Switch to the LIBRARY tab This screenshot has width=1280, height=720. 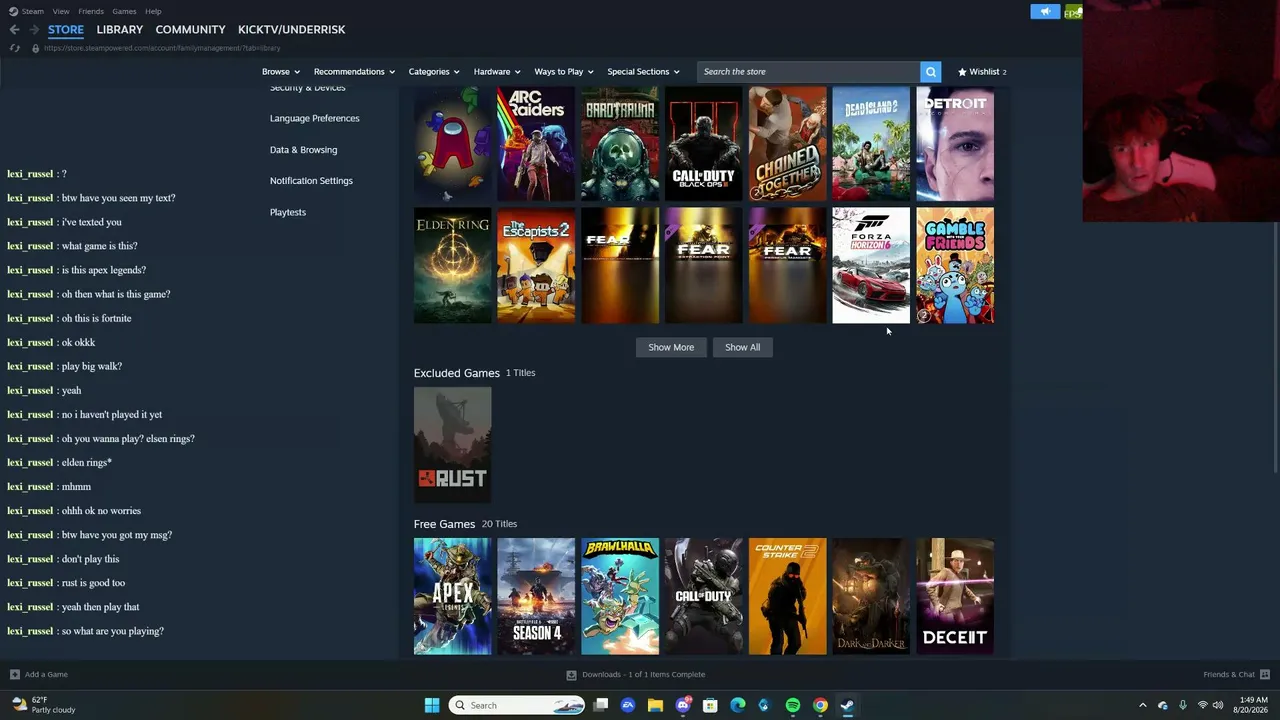120,30
